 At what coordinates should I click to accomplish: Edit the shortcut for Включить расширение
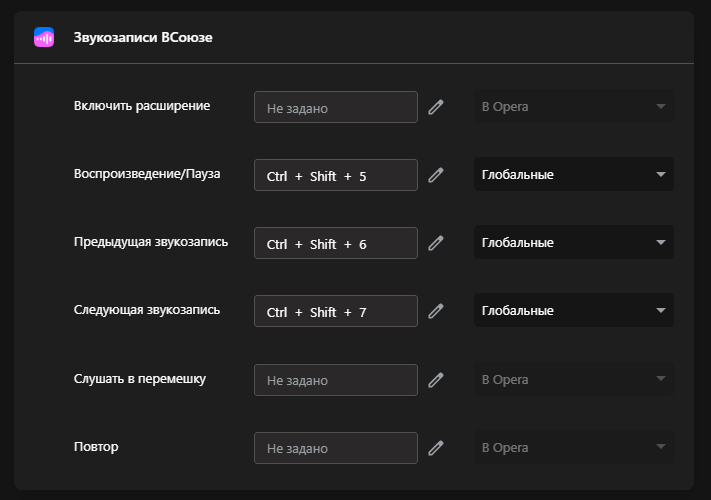click(x=436, y=107)
